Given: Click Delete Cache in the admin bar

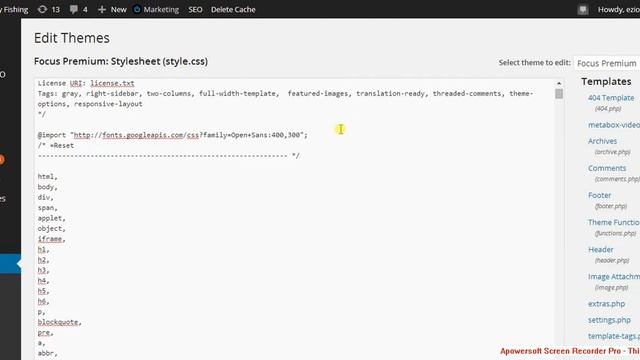Looking at the screenshot, I should click(x=233, y=9).
